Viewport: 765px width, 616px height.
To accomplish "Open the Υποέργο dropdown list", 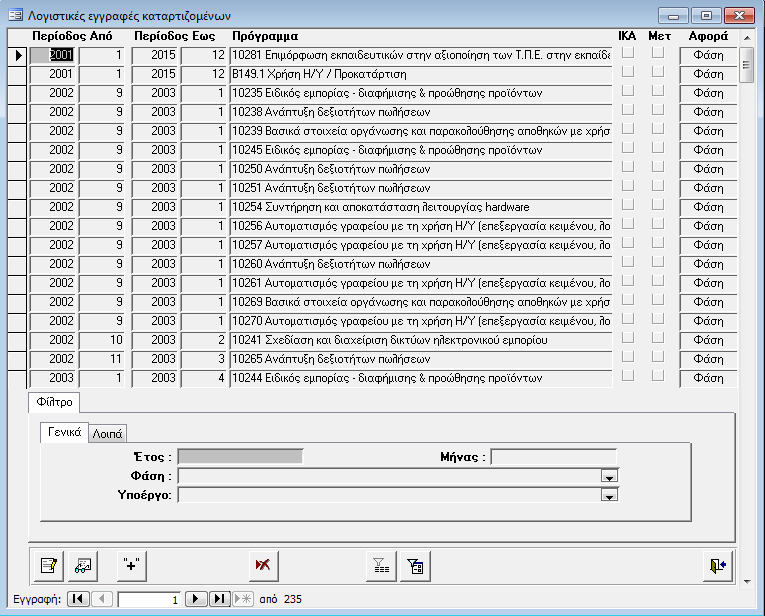I will [609, 495].
